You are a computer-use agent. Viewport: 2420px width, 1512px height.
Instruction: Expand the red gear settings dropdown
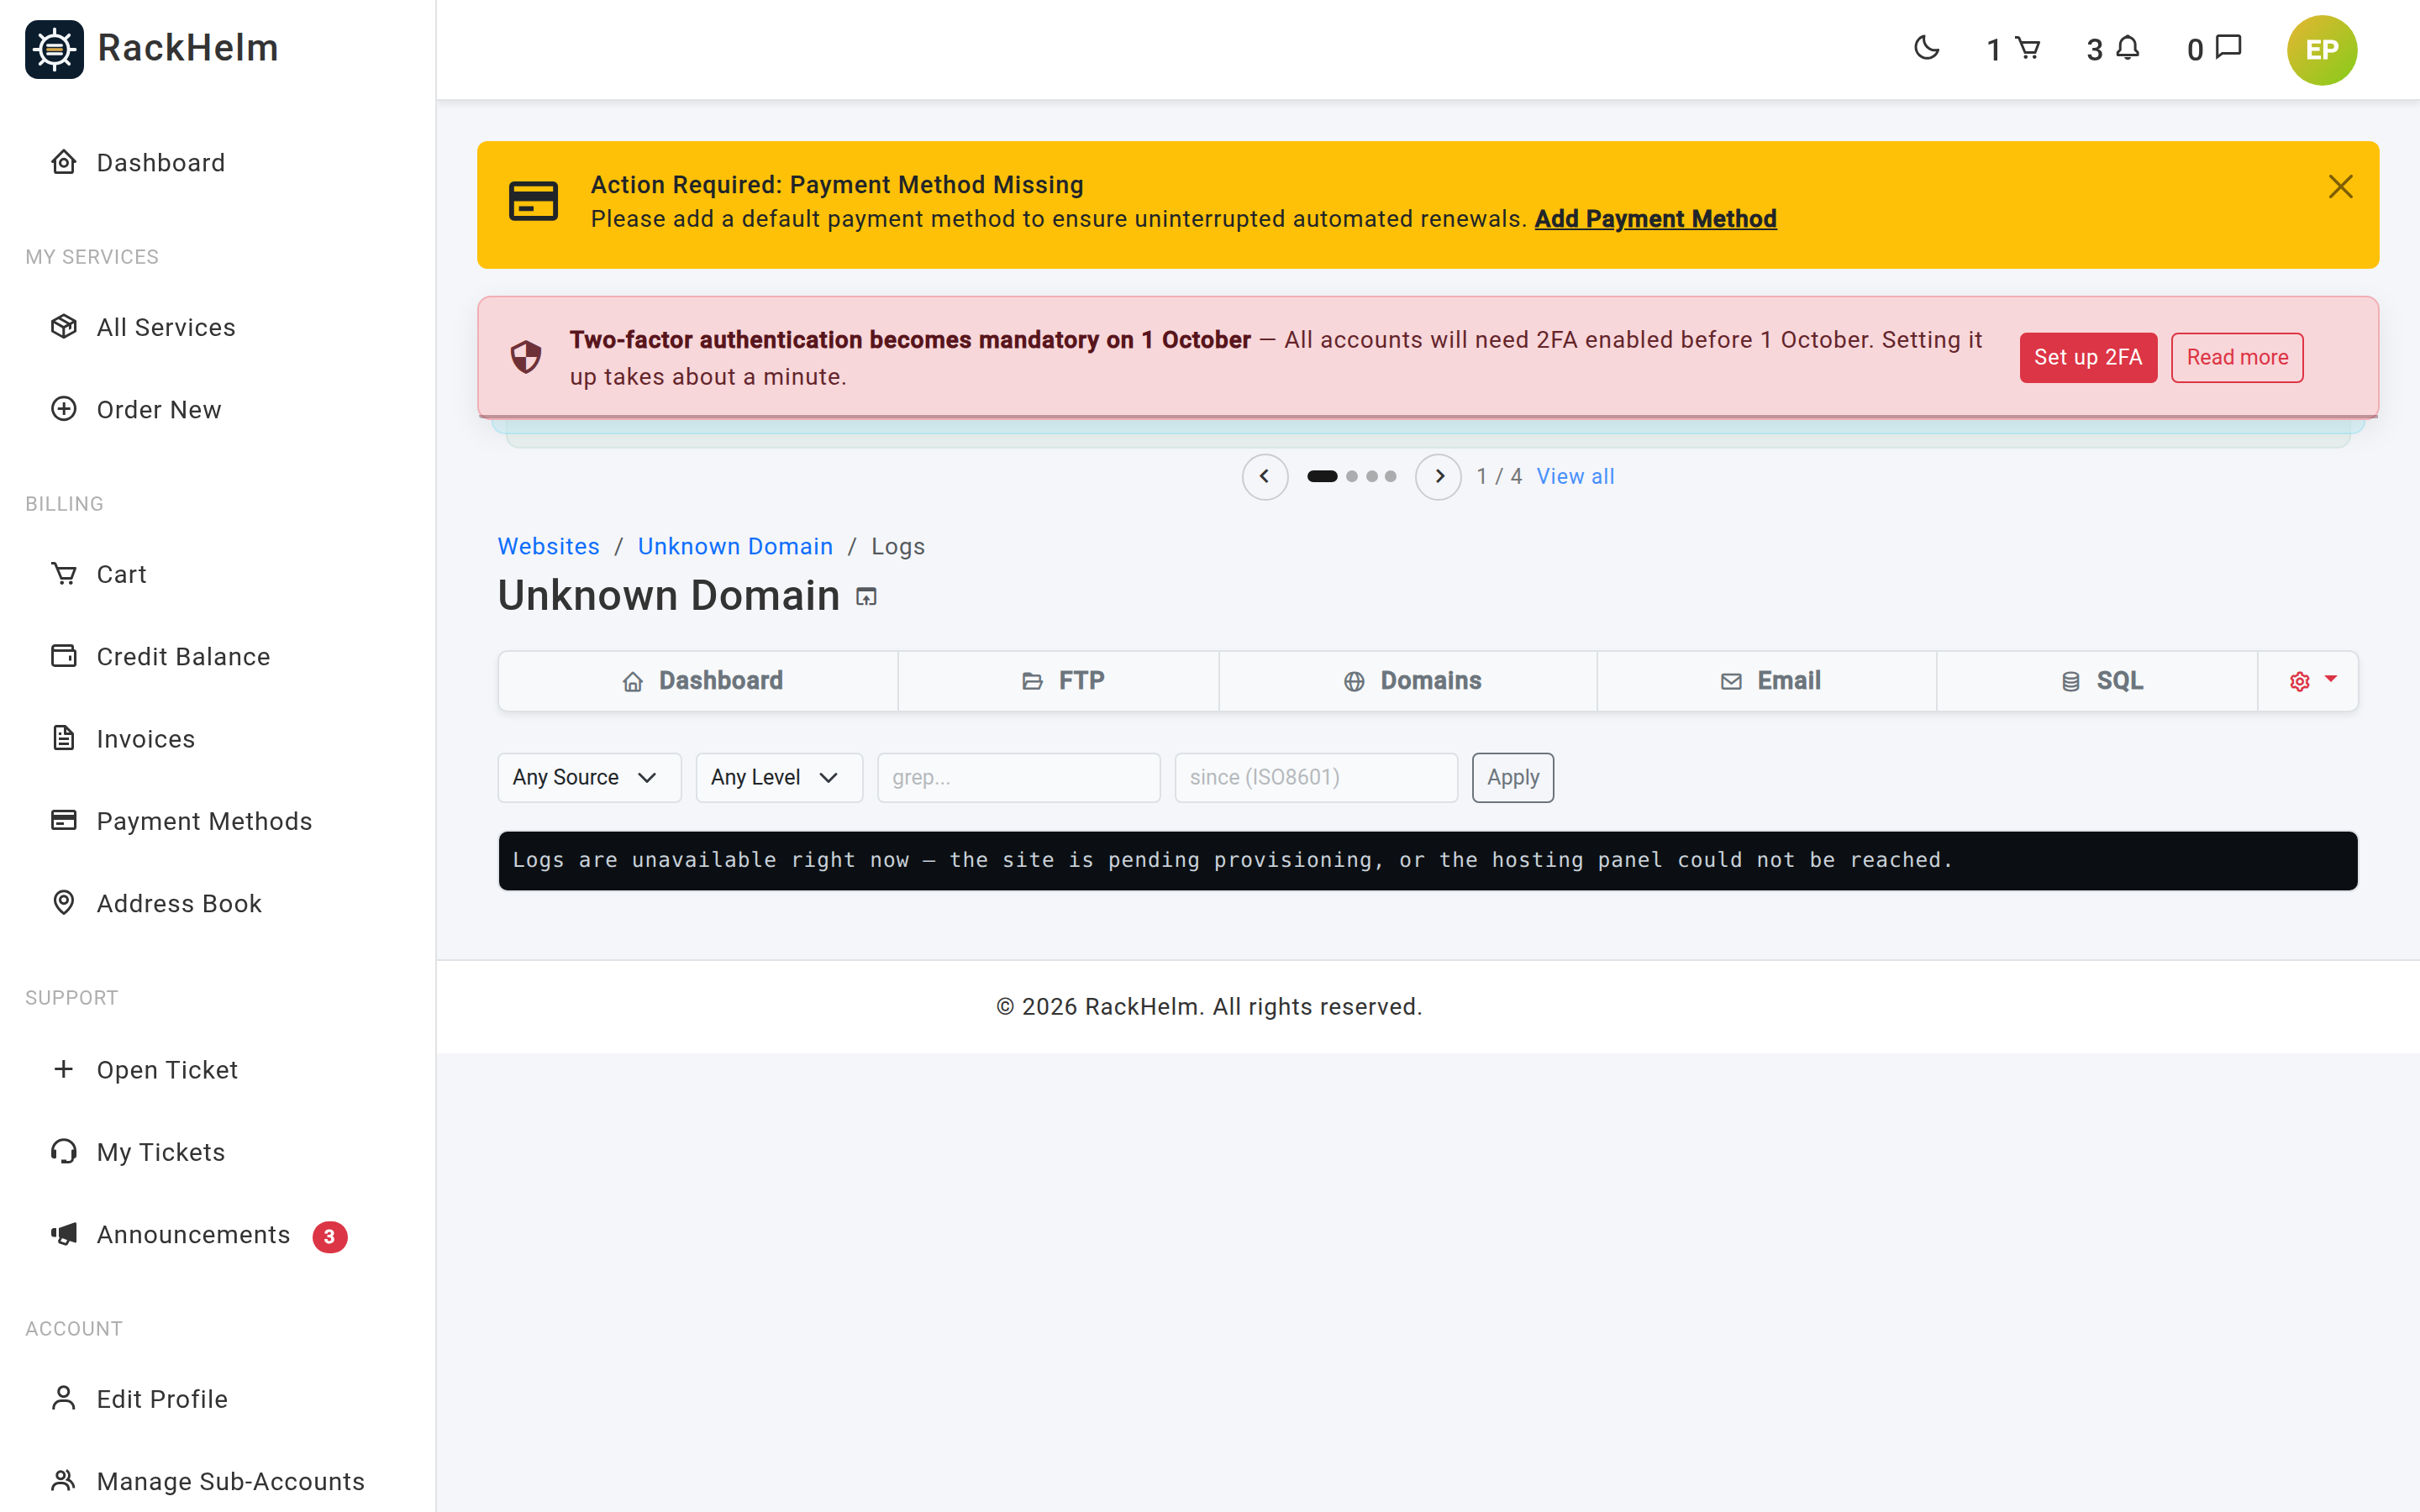pos(2308,681)
